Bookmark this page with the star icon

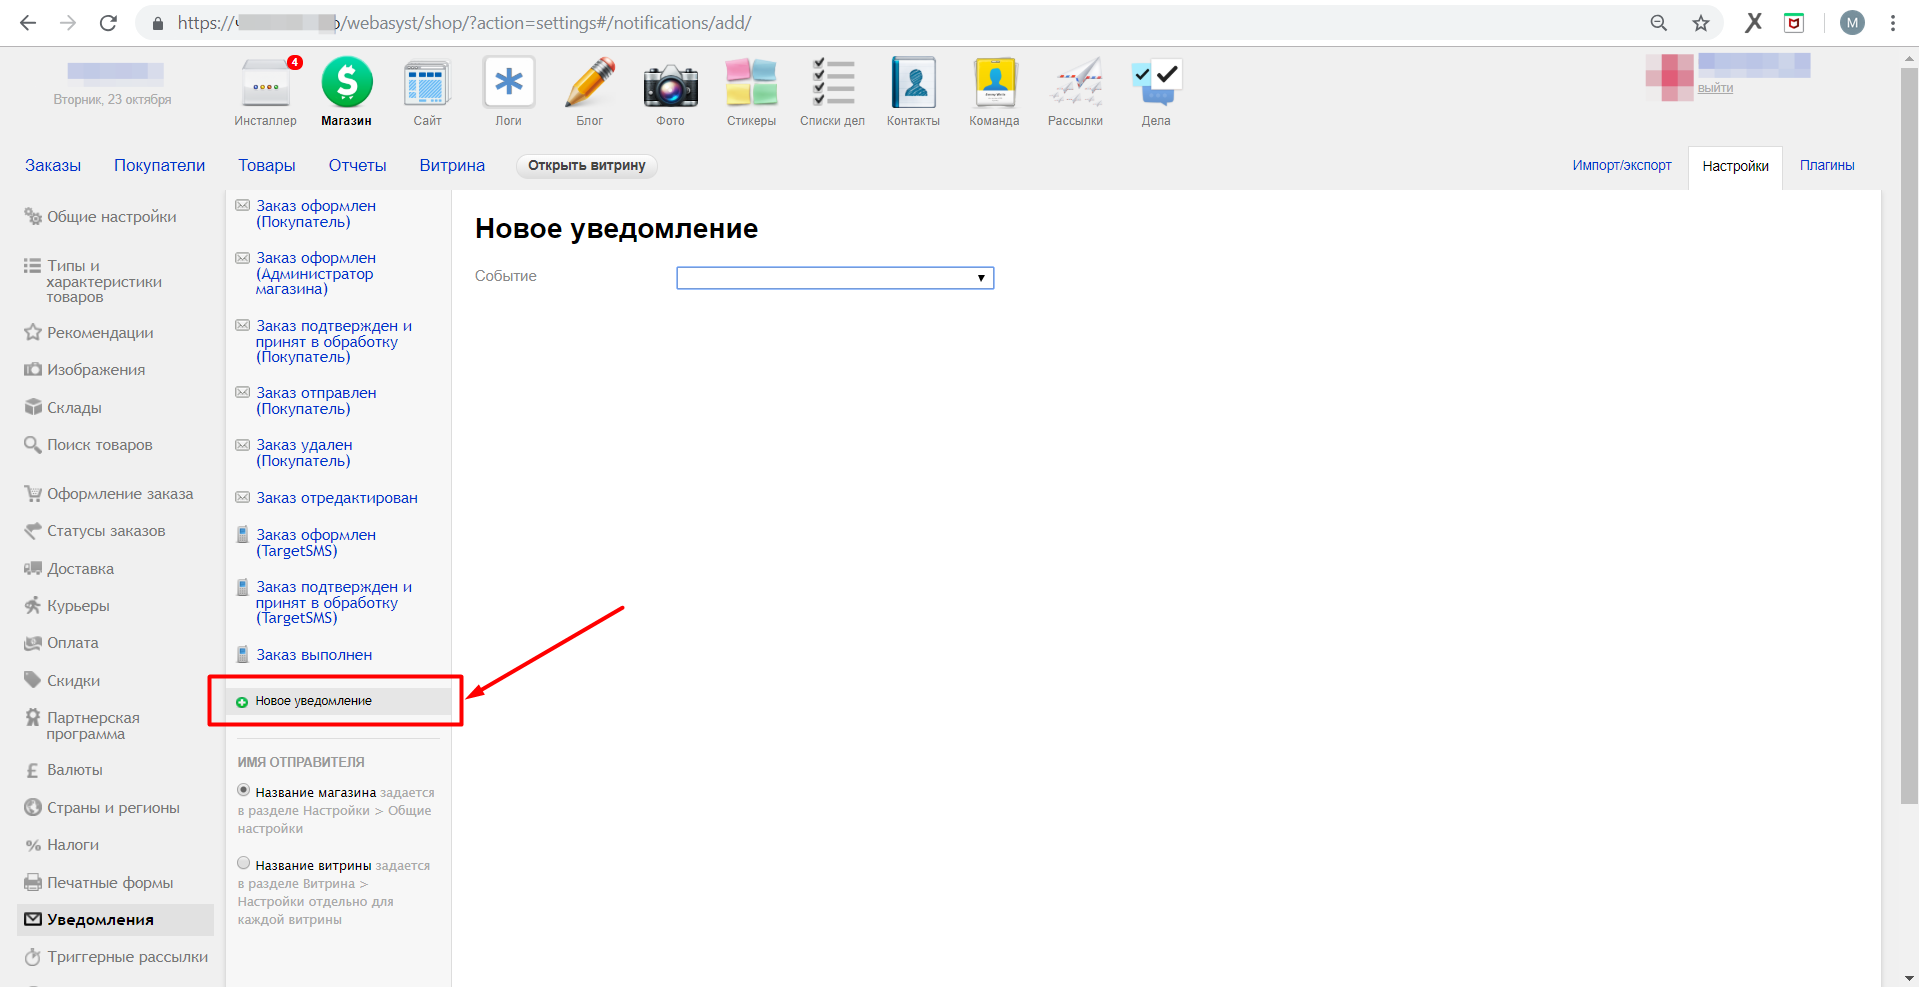(x=1701, y=23)
